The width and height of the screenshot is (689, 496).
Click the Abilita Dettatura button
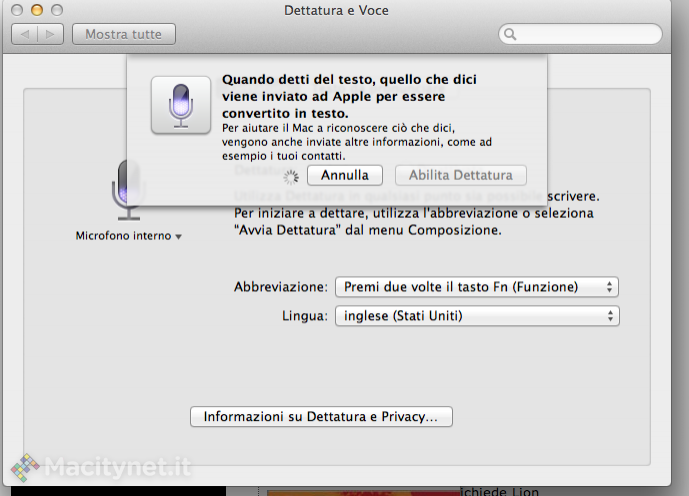461,175
